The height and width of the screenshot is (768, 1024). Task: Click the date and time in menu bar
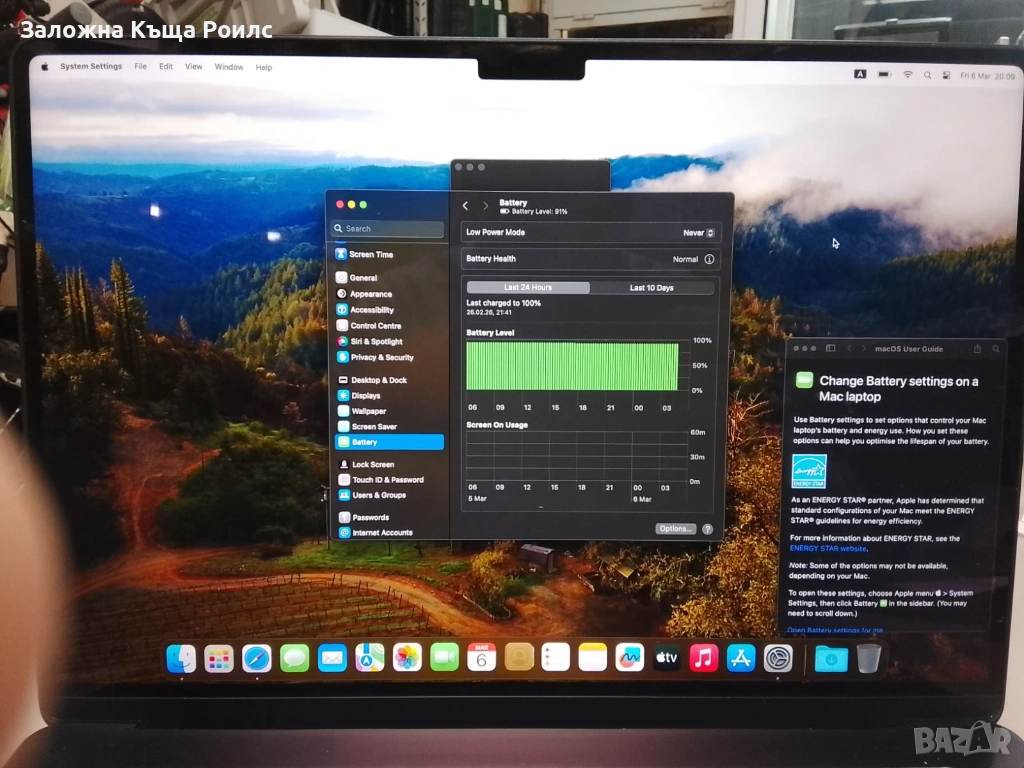[987, 76]
